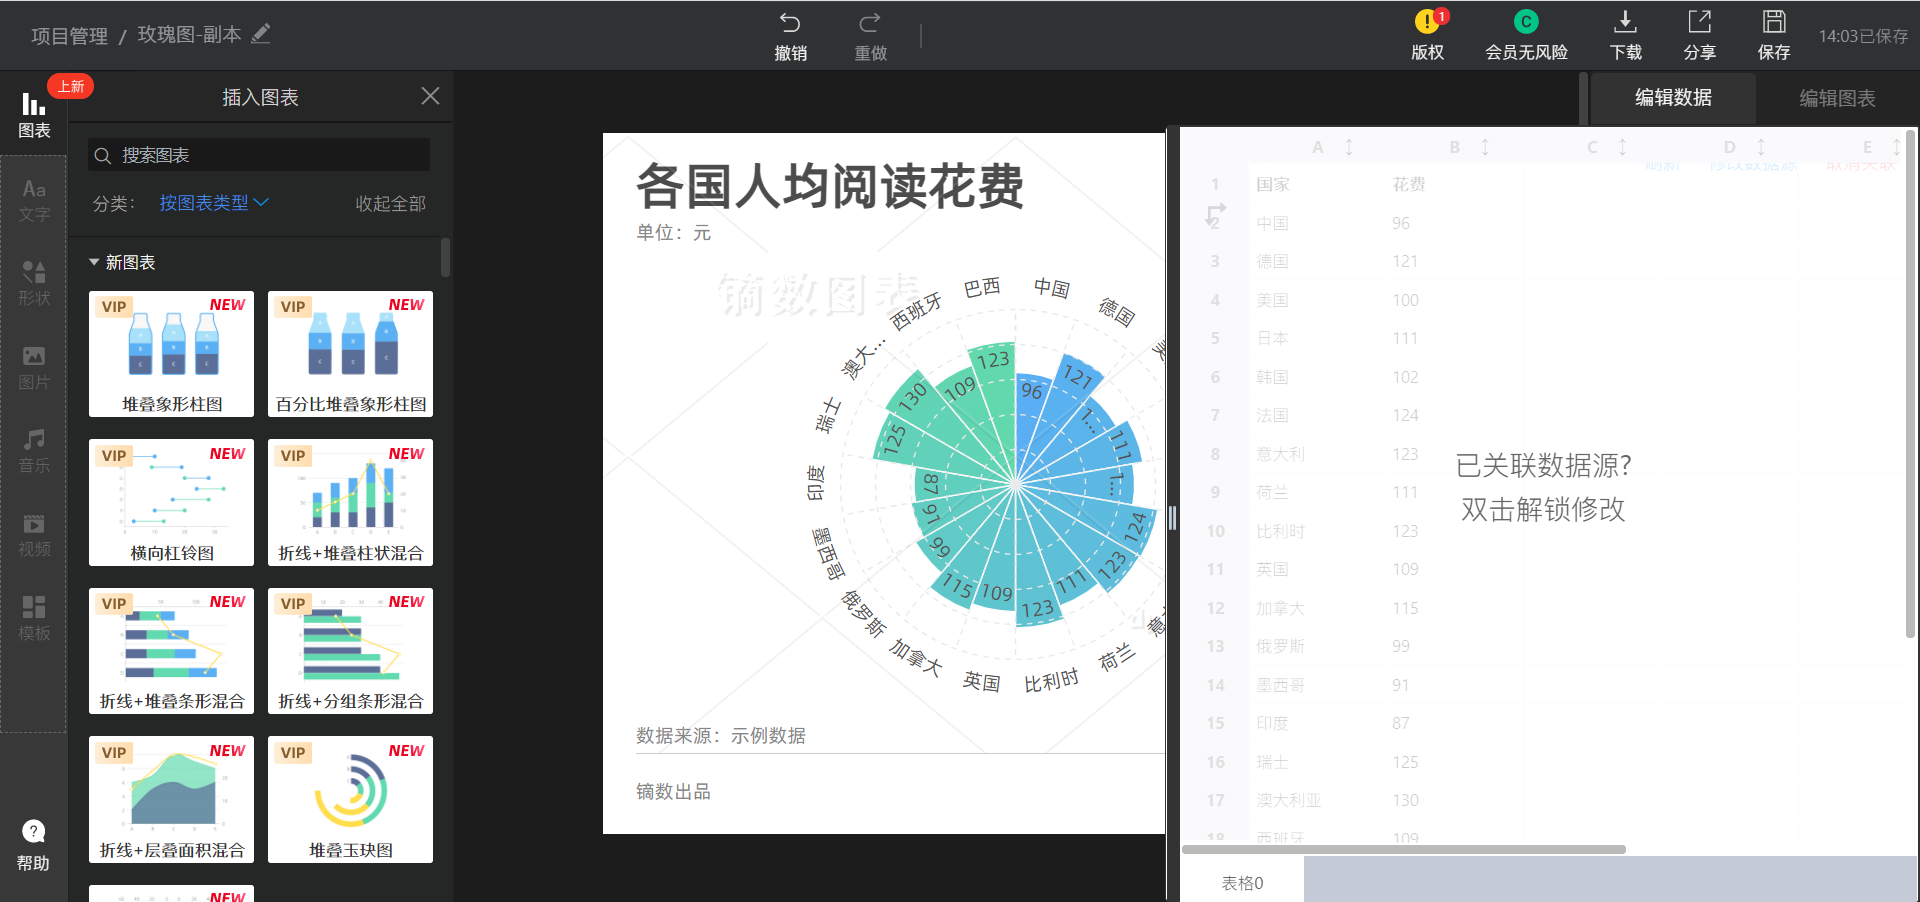The width and height of the screenshot is (1920, 902).
Task: Insert the 折线+堆叠条形混合 chart thumbnail
Action: [171, 651]
